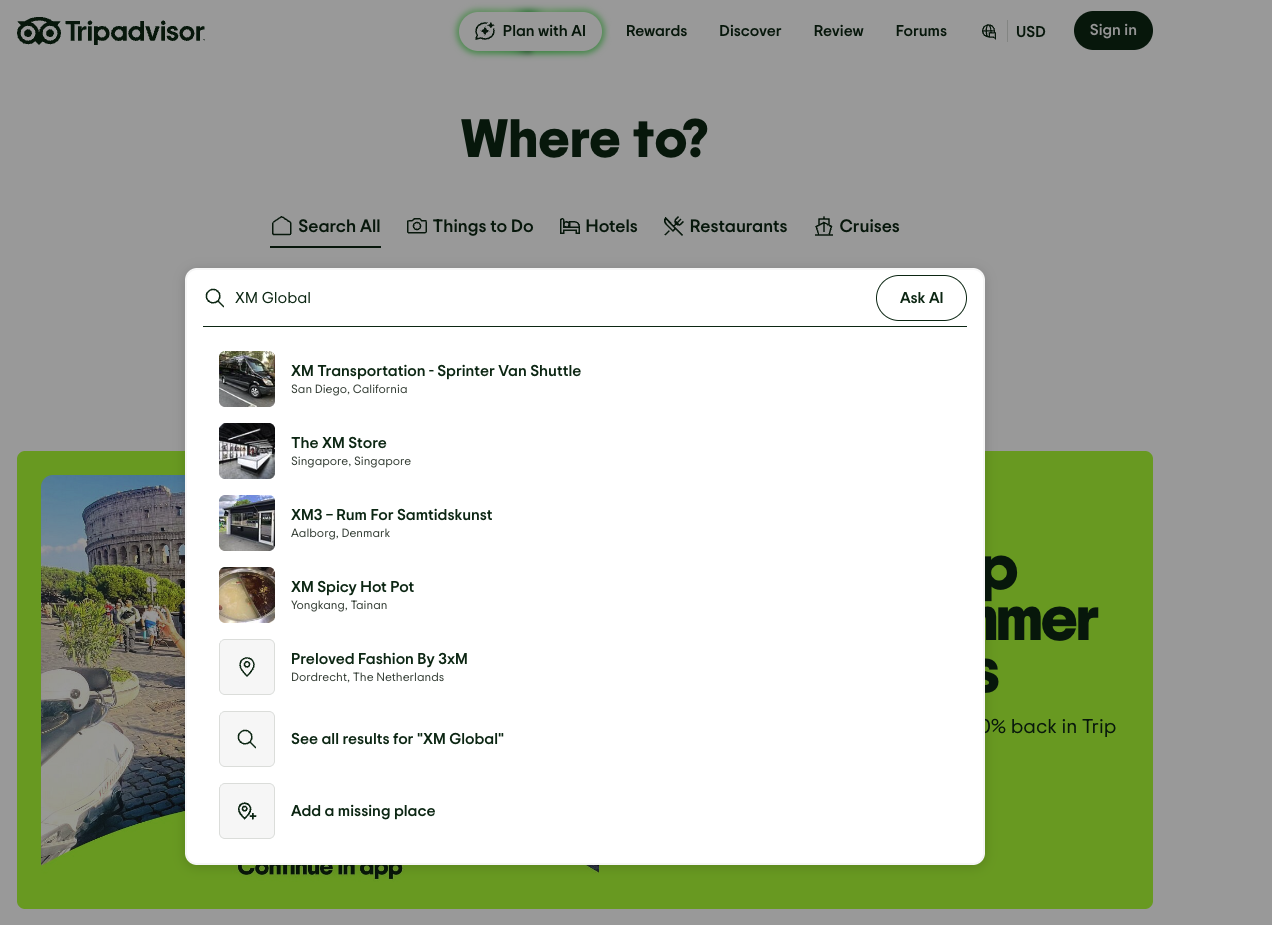Switch to the Cruises tab
The height and width of the screenshot is (925, 1272).
pyautogui.click(x=856, y=227)
